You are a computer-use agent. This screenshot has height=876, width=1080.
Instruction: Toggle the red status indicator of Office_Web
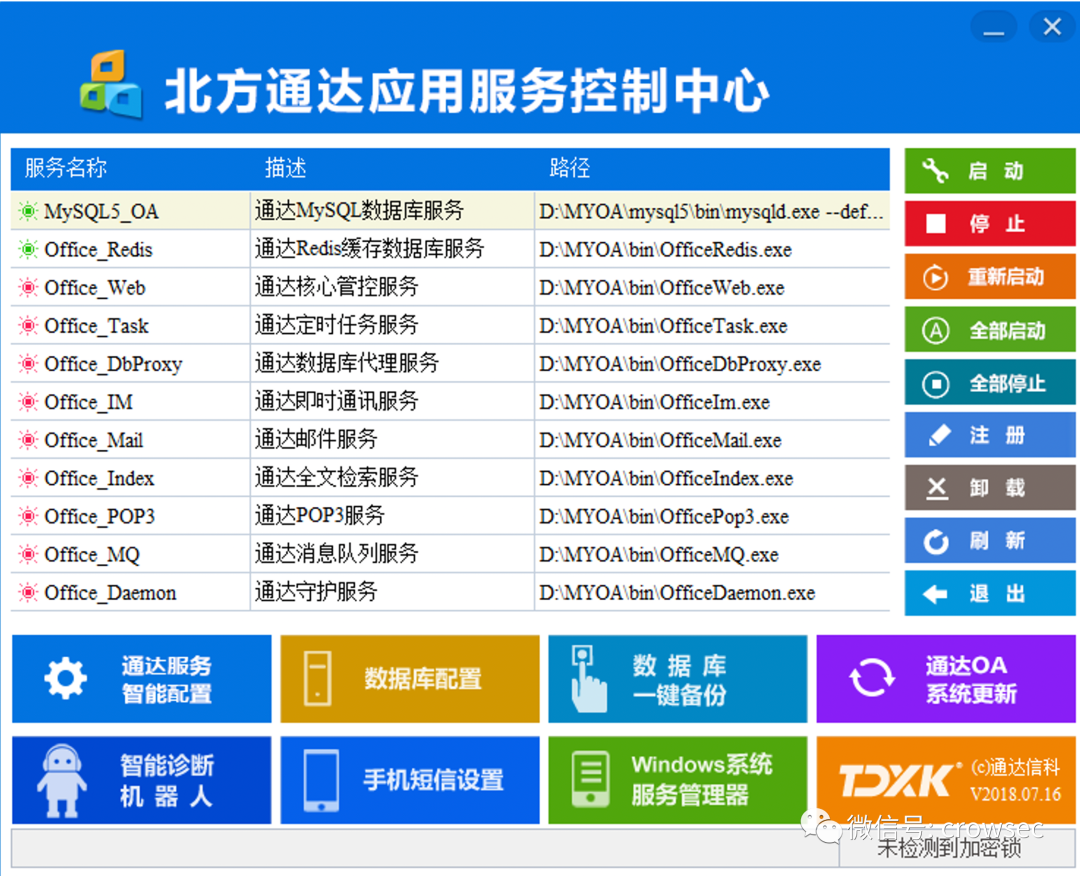pos(29,287)
